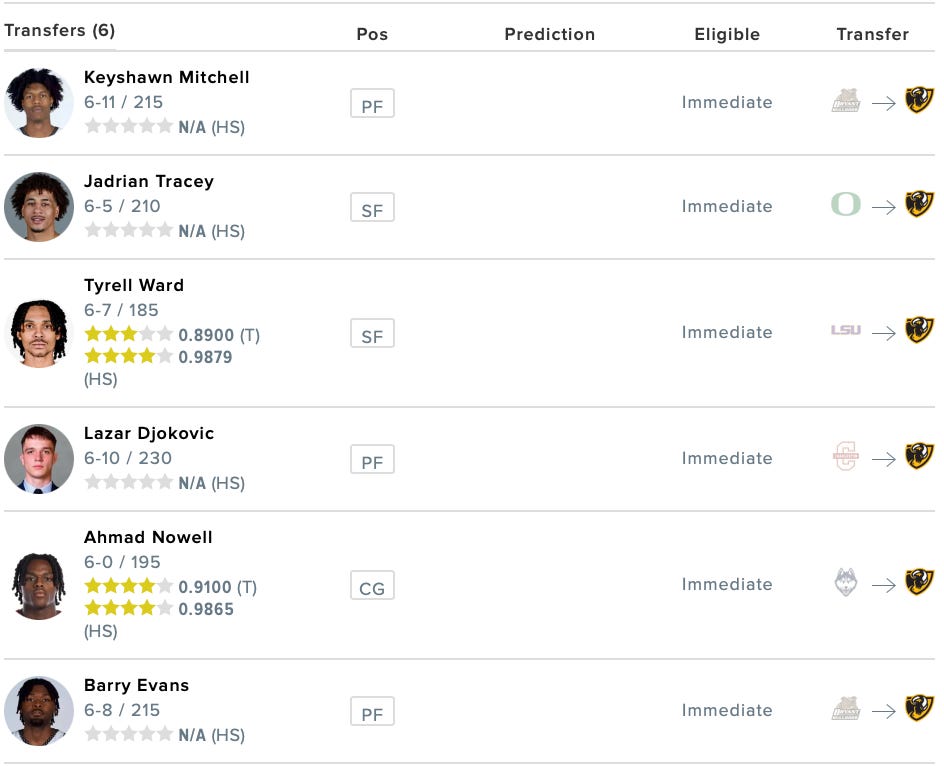Click Lazar Djokovic's former school logo

point(845,457)
